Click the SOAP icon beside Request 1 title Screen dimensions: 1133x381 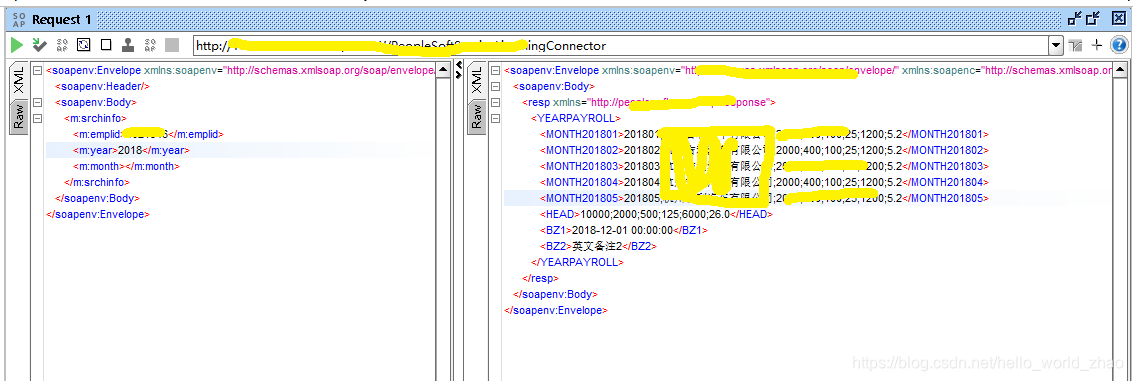pos(18,19)
